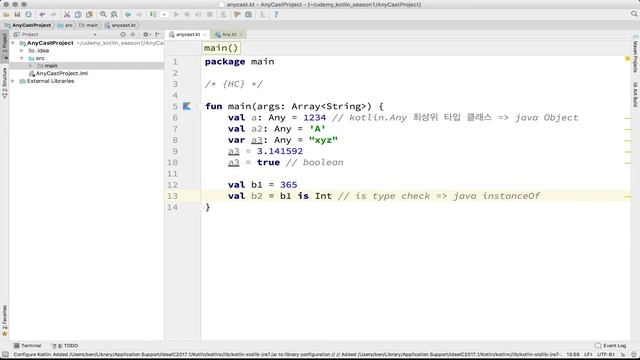This screenshot has height=360, width=640.
Task: Open the Favorites side tool tab
Action: click(x=4, y=320)
